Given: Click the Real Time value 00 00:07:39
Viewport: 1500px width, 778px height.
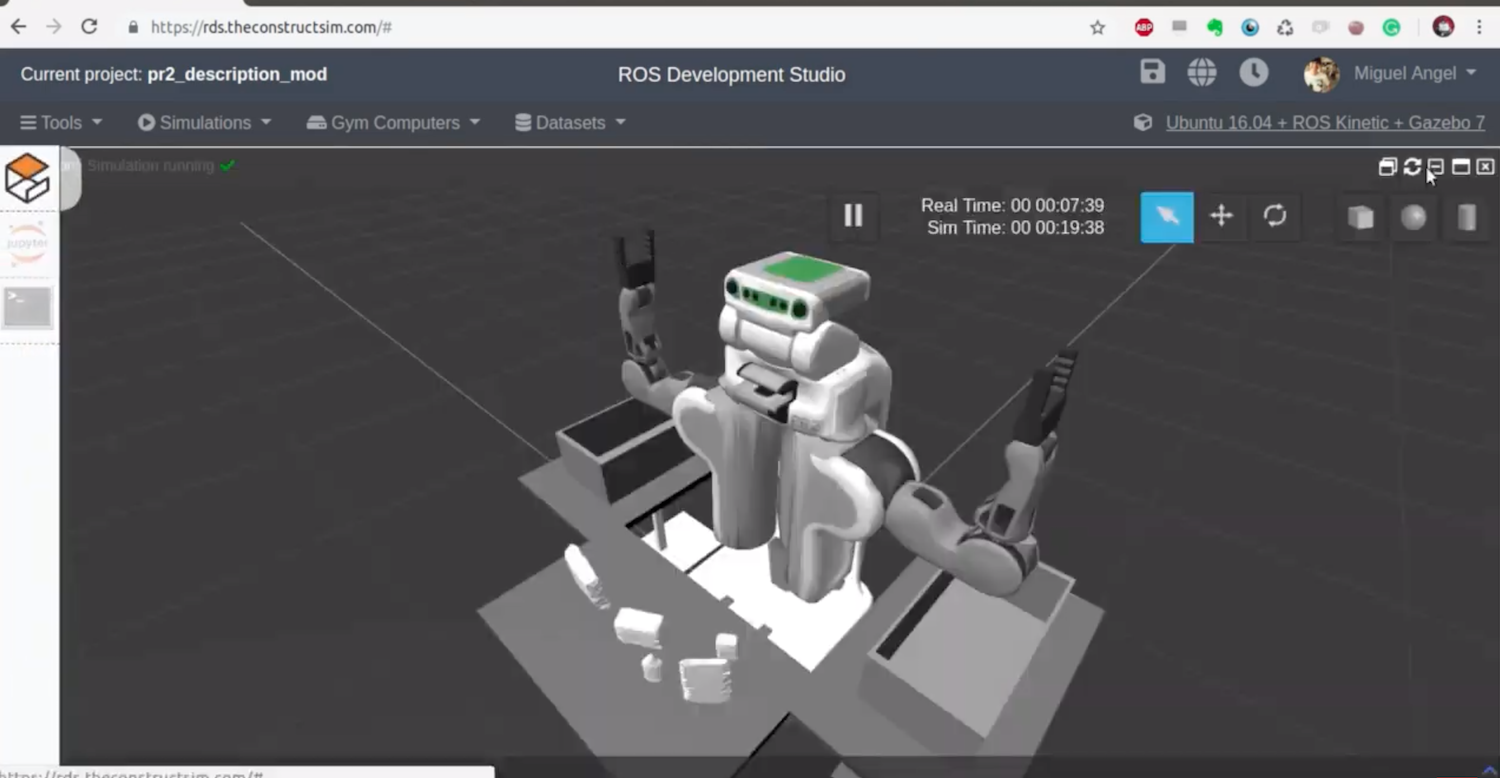Looking at the screenshot, I should click(1057, 205).
